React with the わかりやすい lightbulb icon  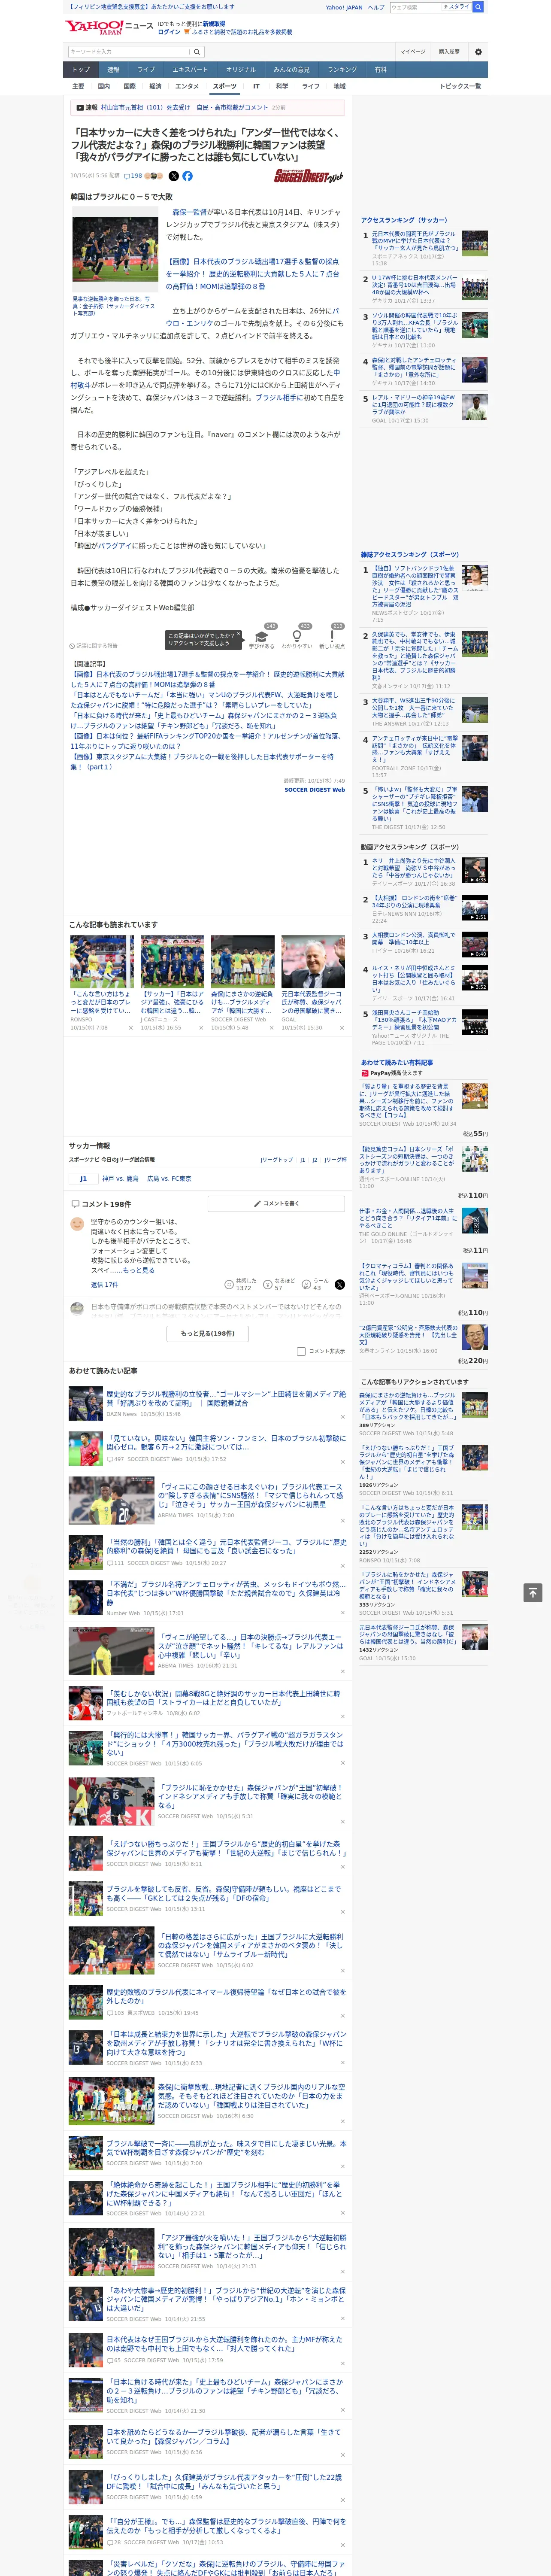296,636
